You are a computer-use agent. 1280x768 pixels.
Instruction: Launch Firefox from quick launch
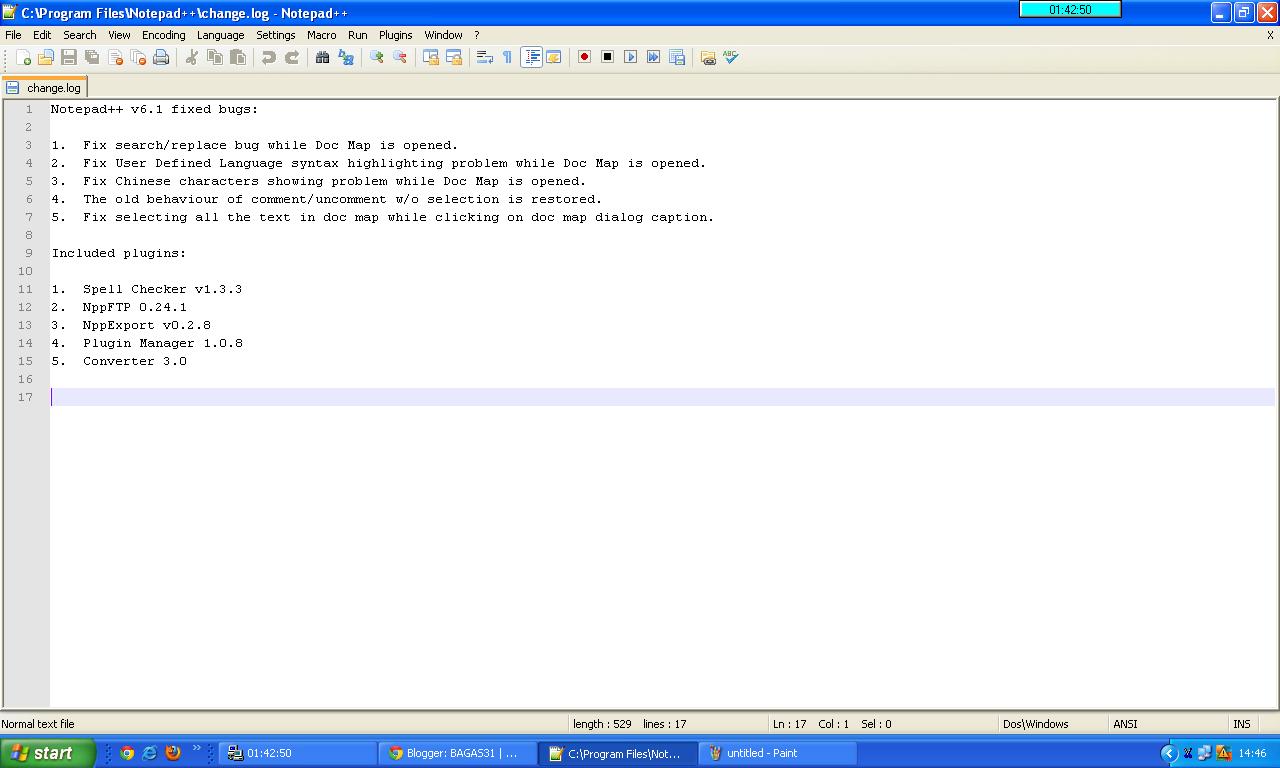(173, 753)
